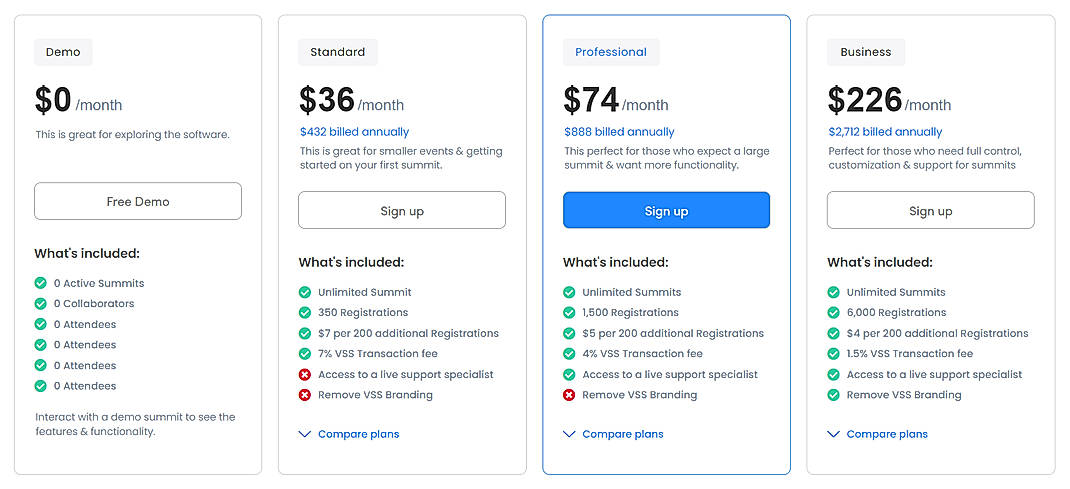
Task: Click green check beside 350 Registrations
Action: click(x=305, y=312)
